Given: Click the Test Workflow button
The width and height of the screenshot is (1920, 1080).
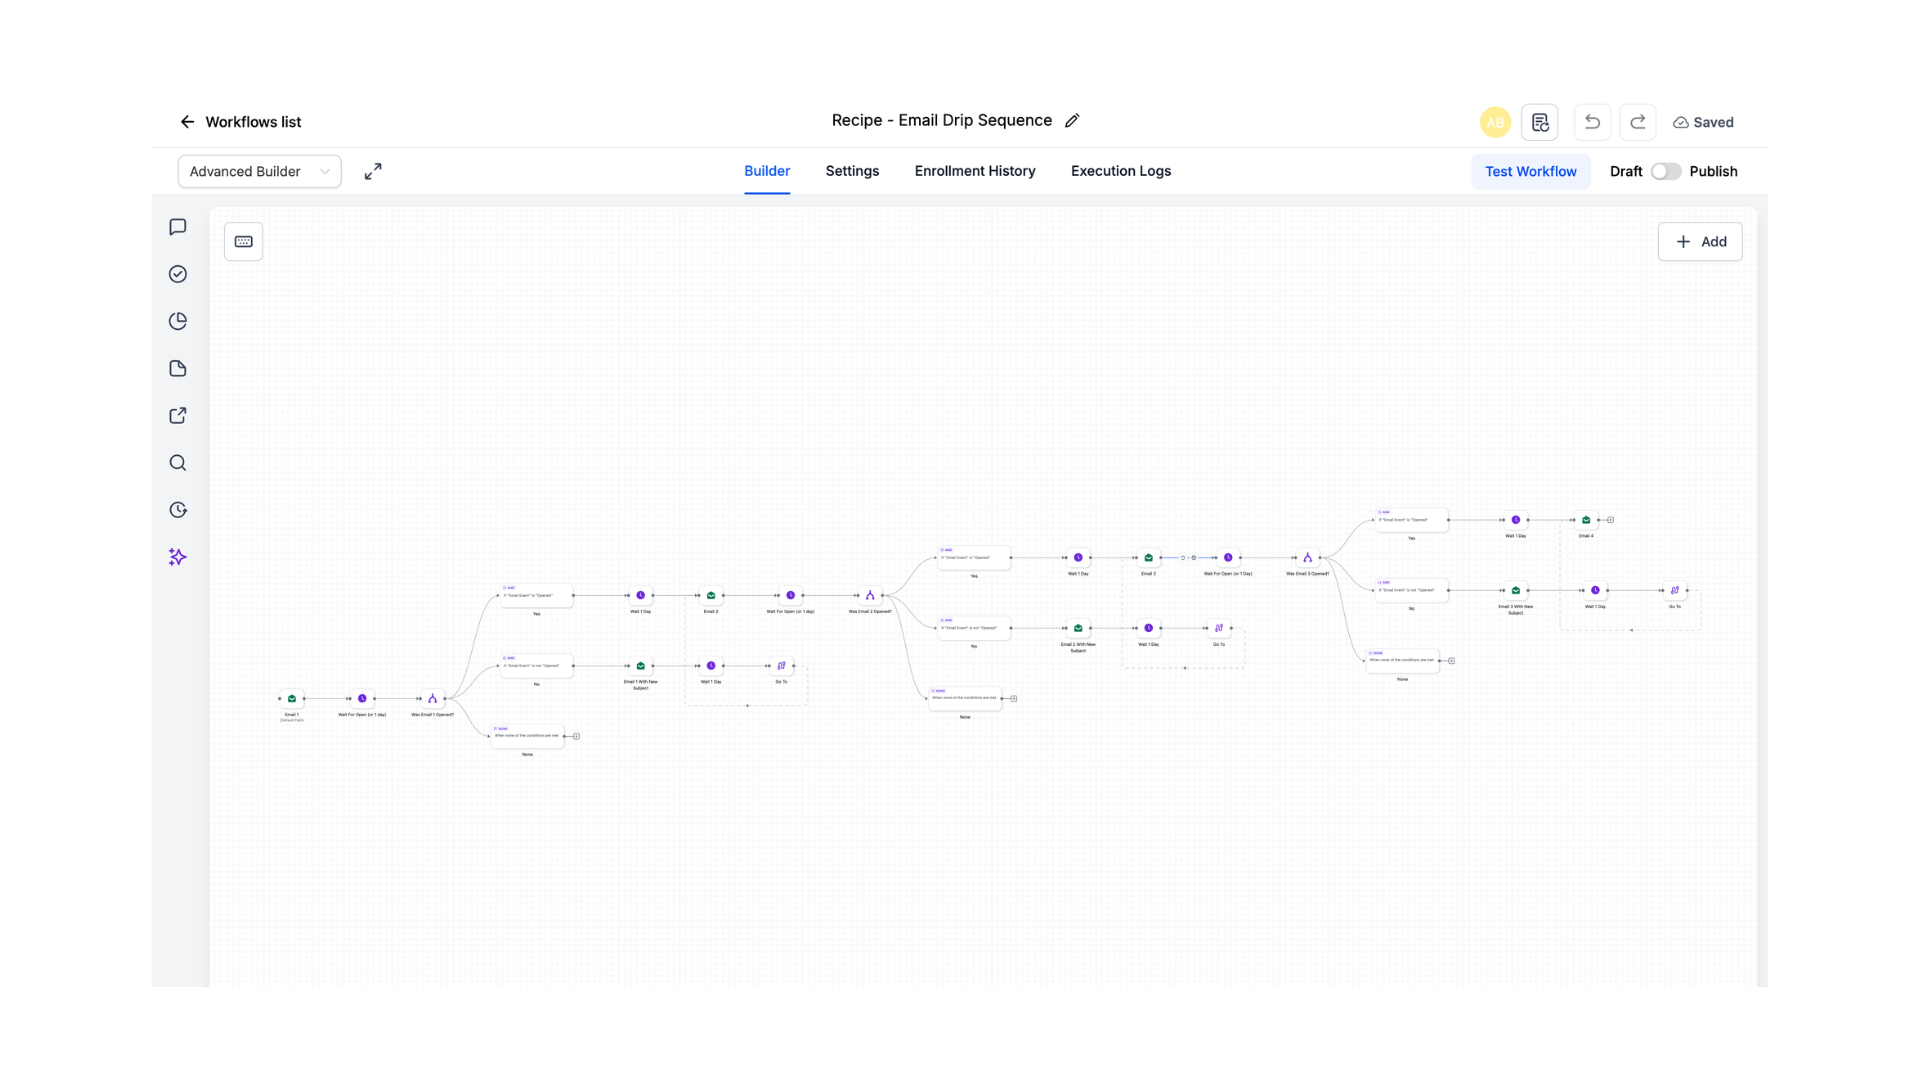Looking at the screenshot, I should pos(1530,172).
